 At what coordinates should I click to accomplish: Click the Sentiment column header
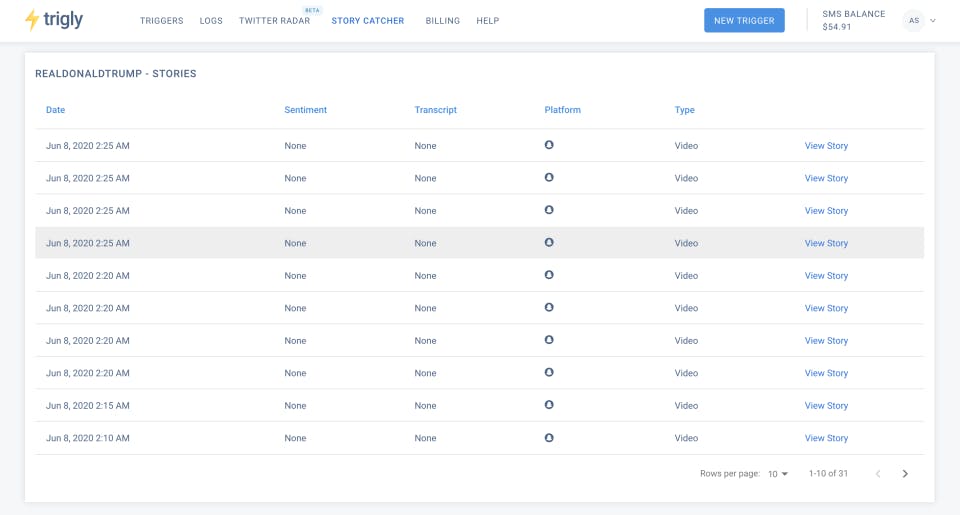(x=305, y=110)
